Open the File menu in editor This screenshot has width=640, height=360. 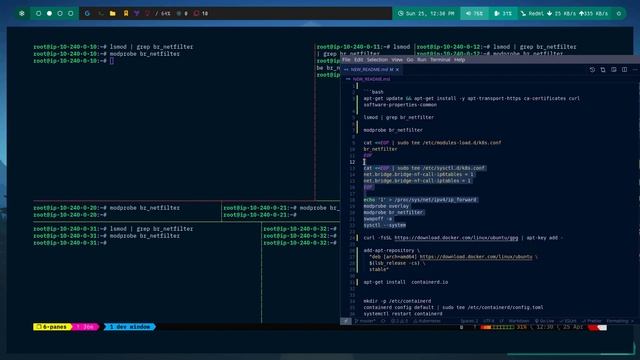346,60
